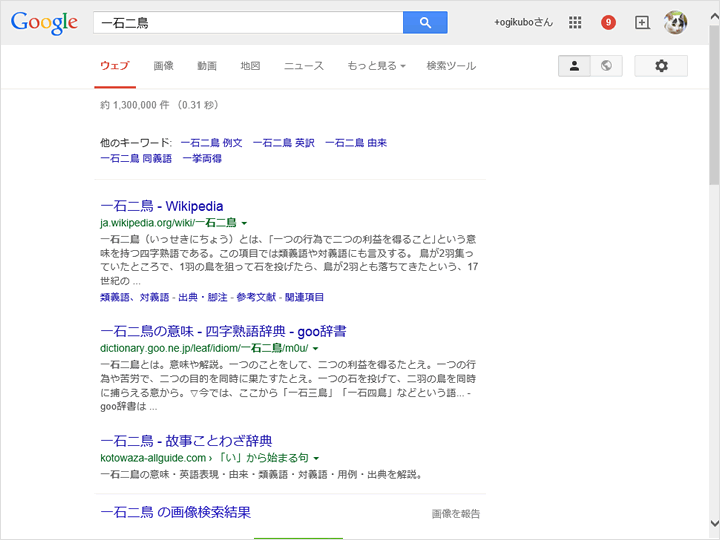Screen dimensions: 720x540
Task: Click 「い」から始まる句 breadcrumb
Action: (x=264, y=458)
